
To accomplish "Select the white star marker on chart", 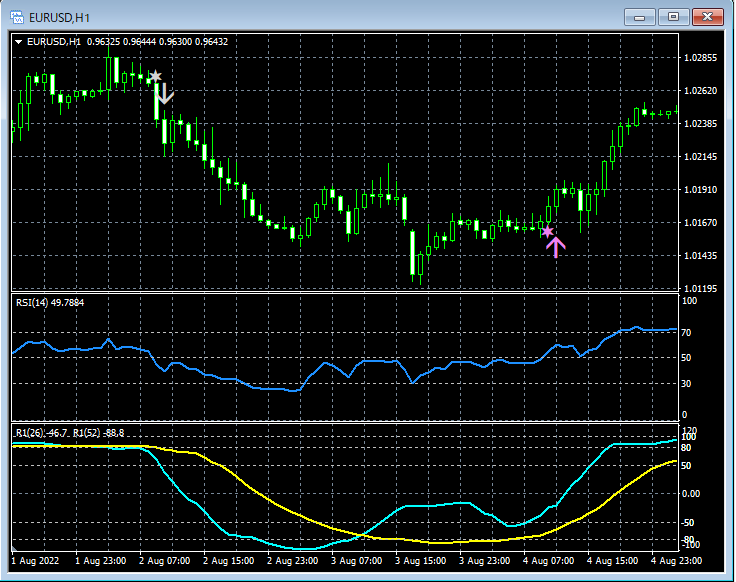I will coord(155,76).
